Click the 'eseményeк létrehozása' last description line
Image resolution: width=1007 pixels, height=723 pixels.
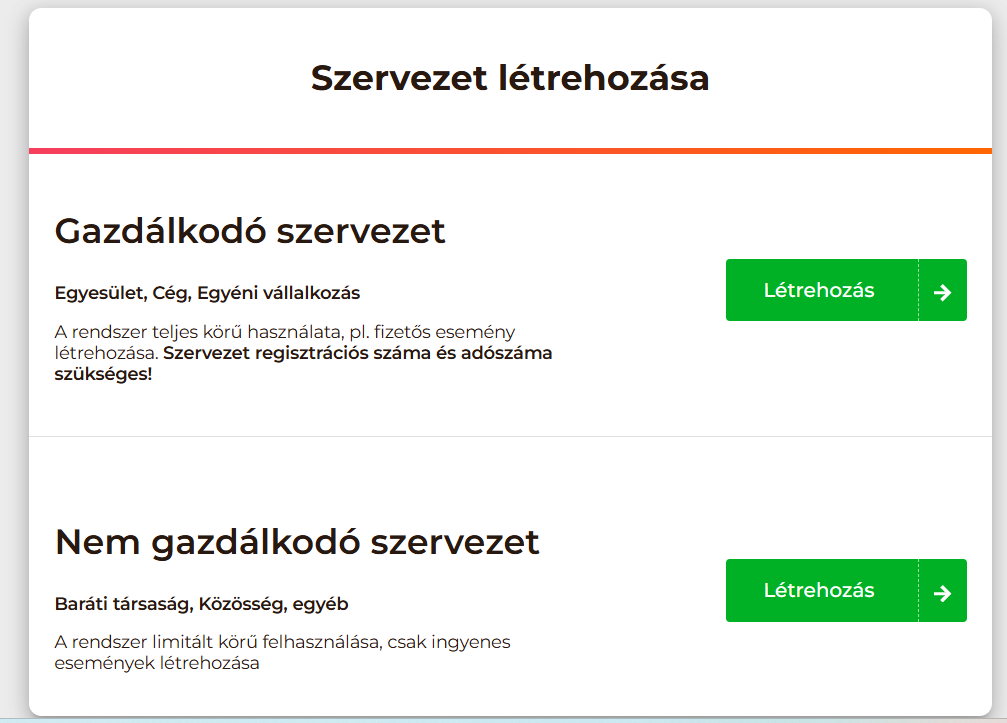(157, 663)
